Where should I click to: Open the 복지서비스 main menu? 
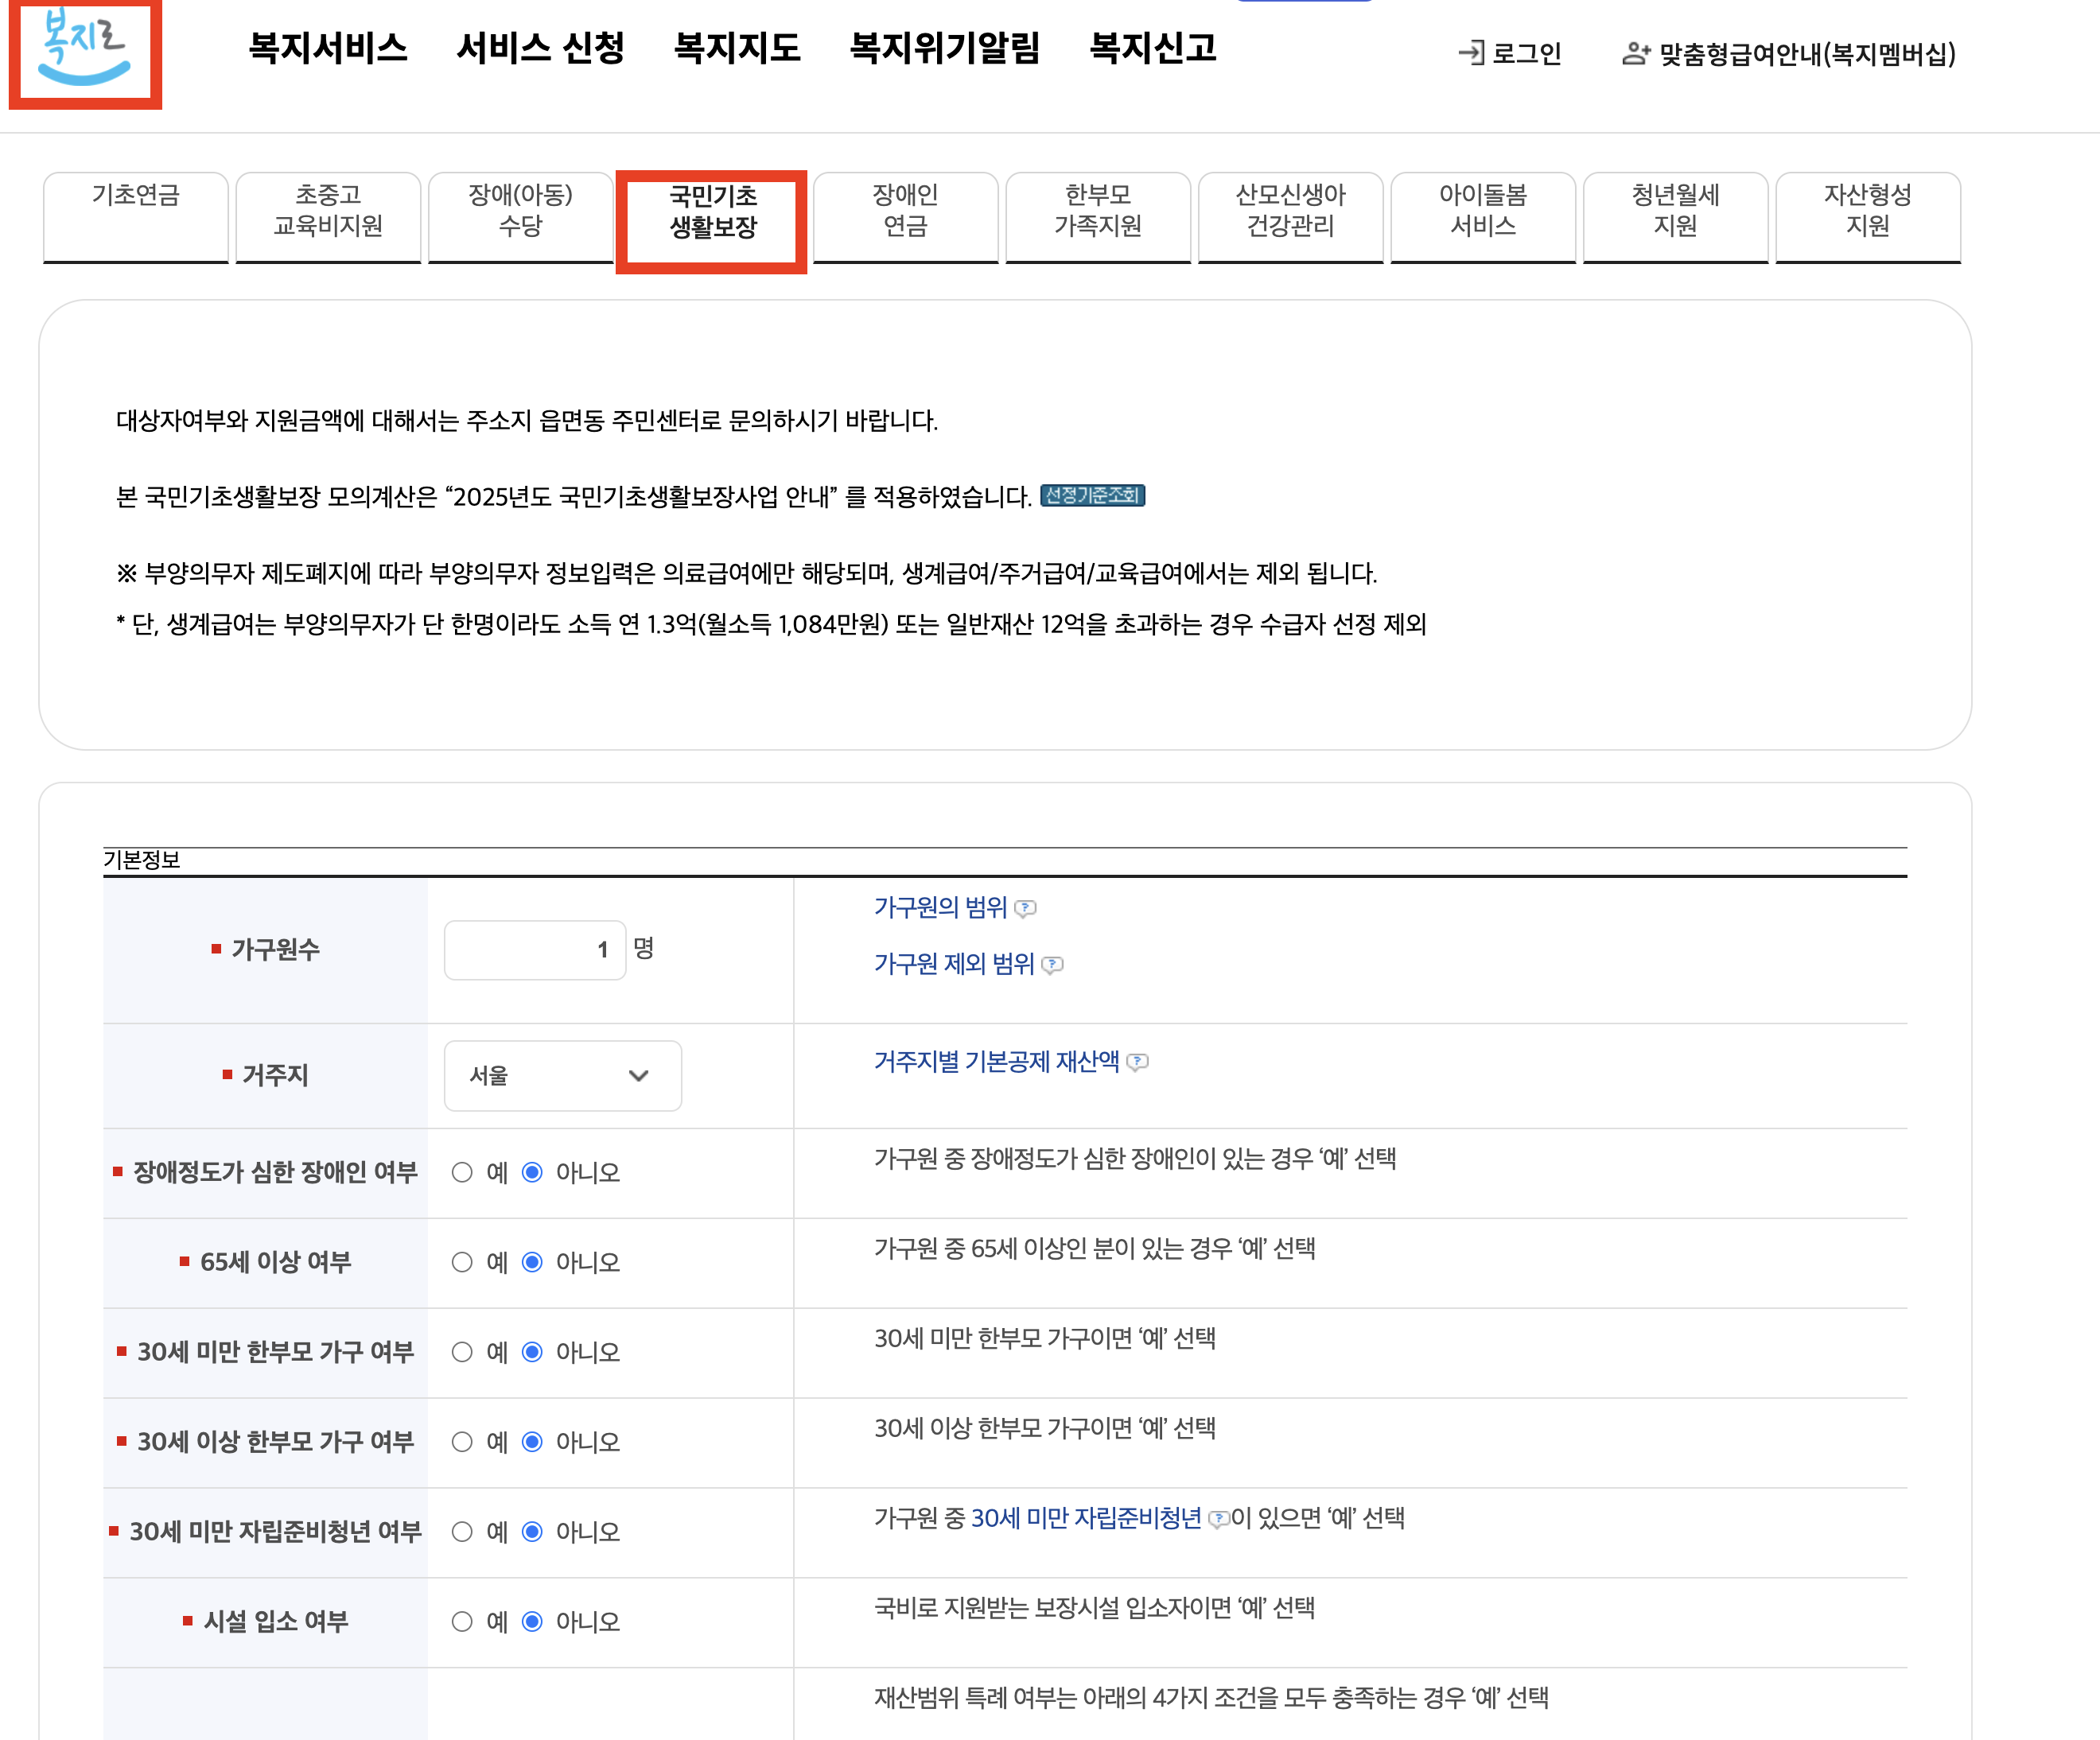(x=328, y=48)
